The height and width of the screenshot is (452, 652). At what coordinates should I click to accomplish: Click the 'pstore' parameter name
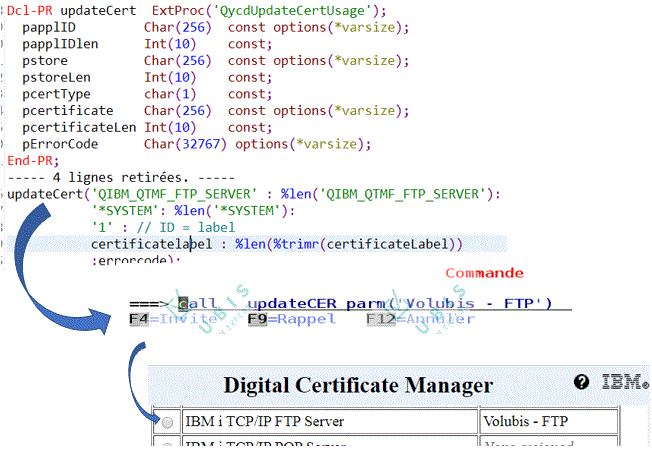tap(45, 61)
